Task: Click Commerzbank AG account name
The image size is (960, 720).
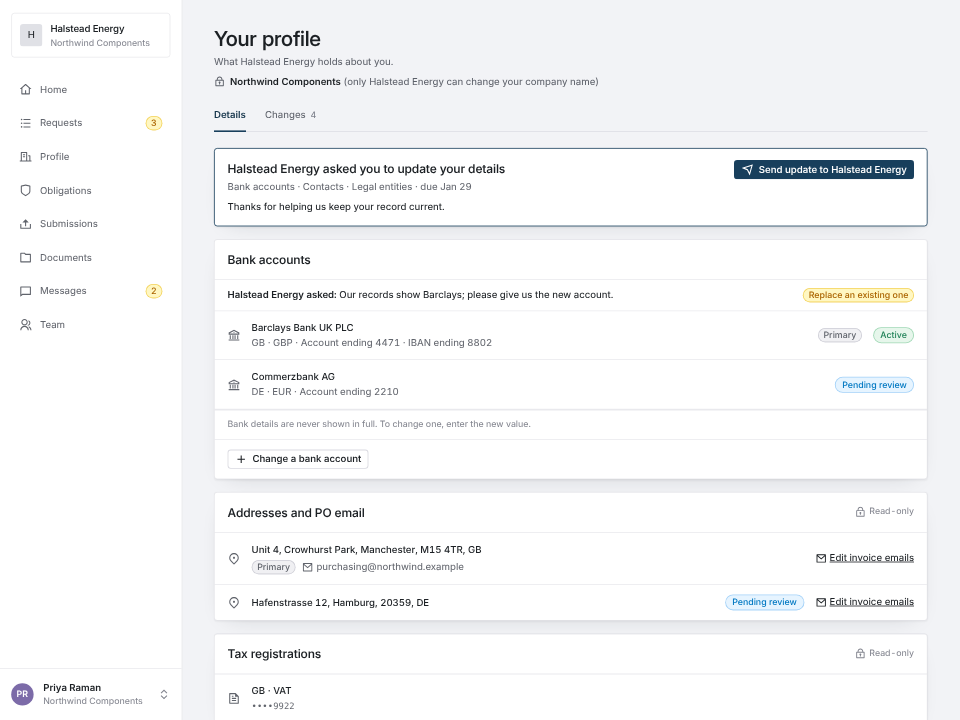Action: 293,377
